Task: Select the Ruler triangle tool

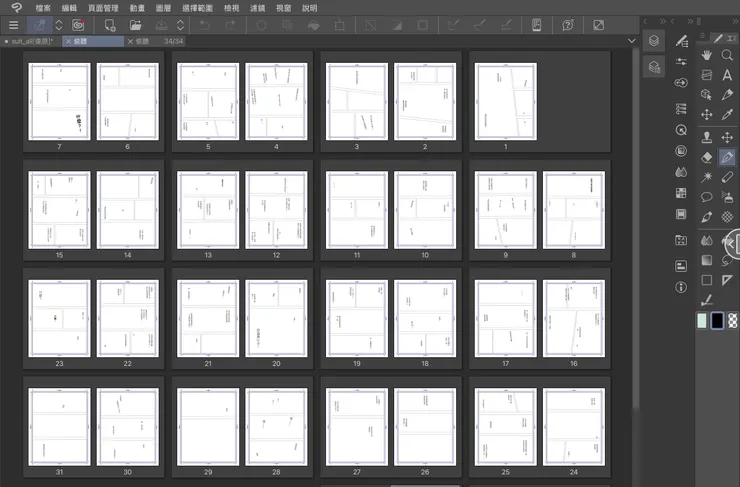Action: [x=727, y=280]
